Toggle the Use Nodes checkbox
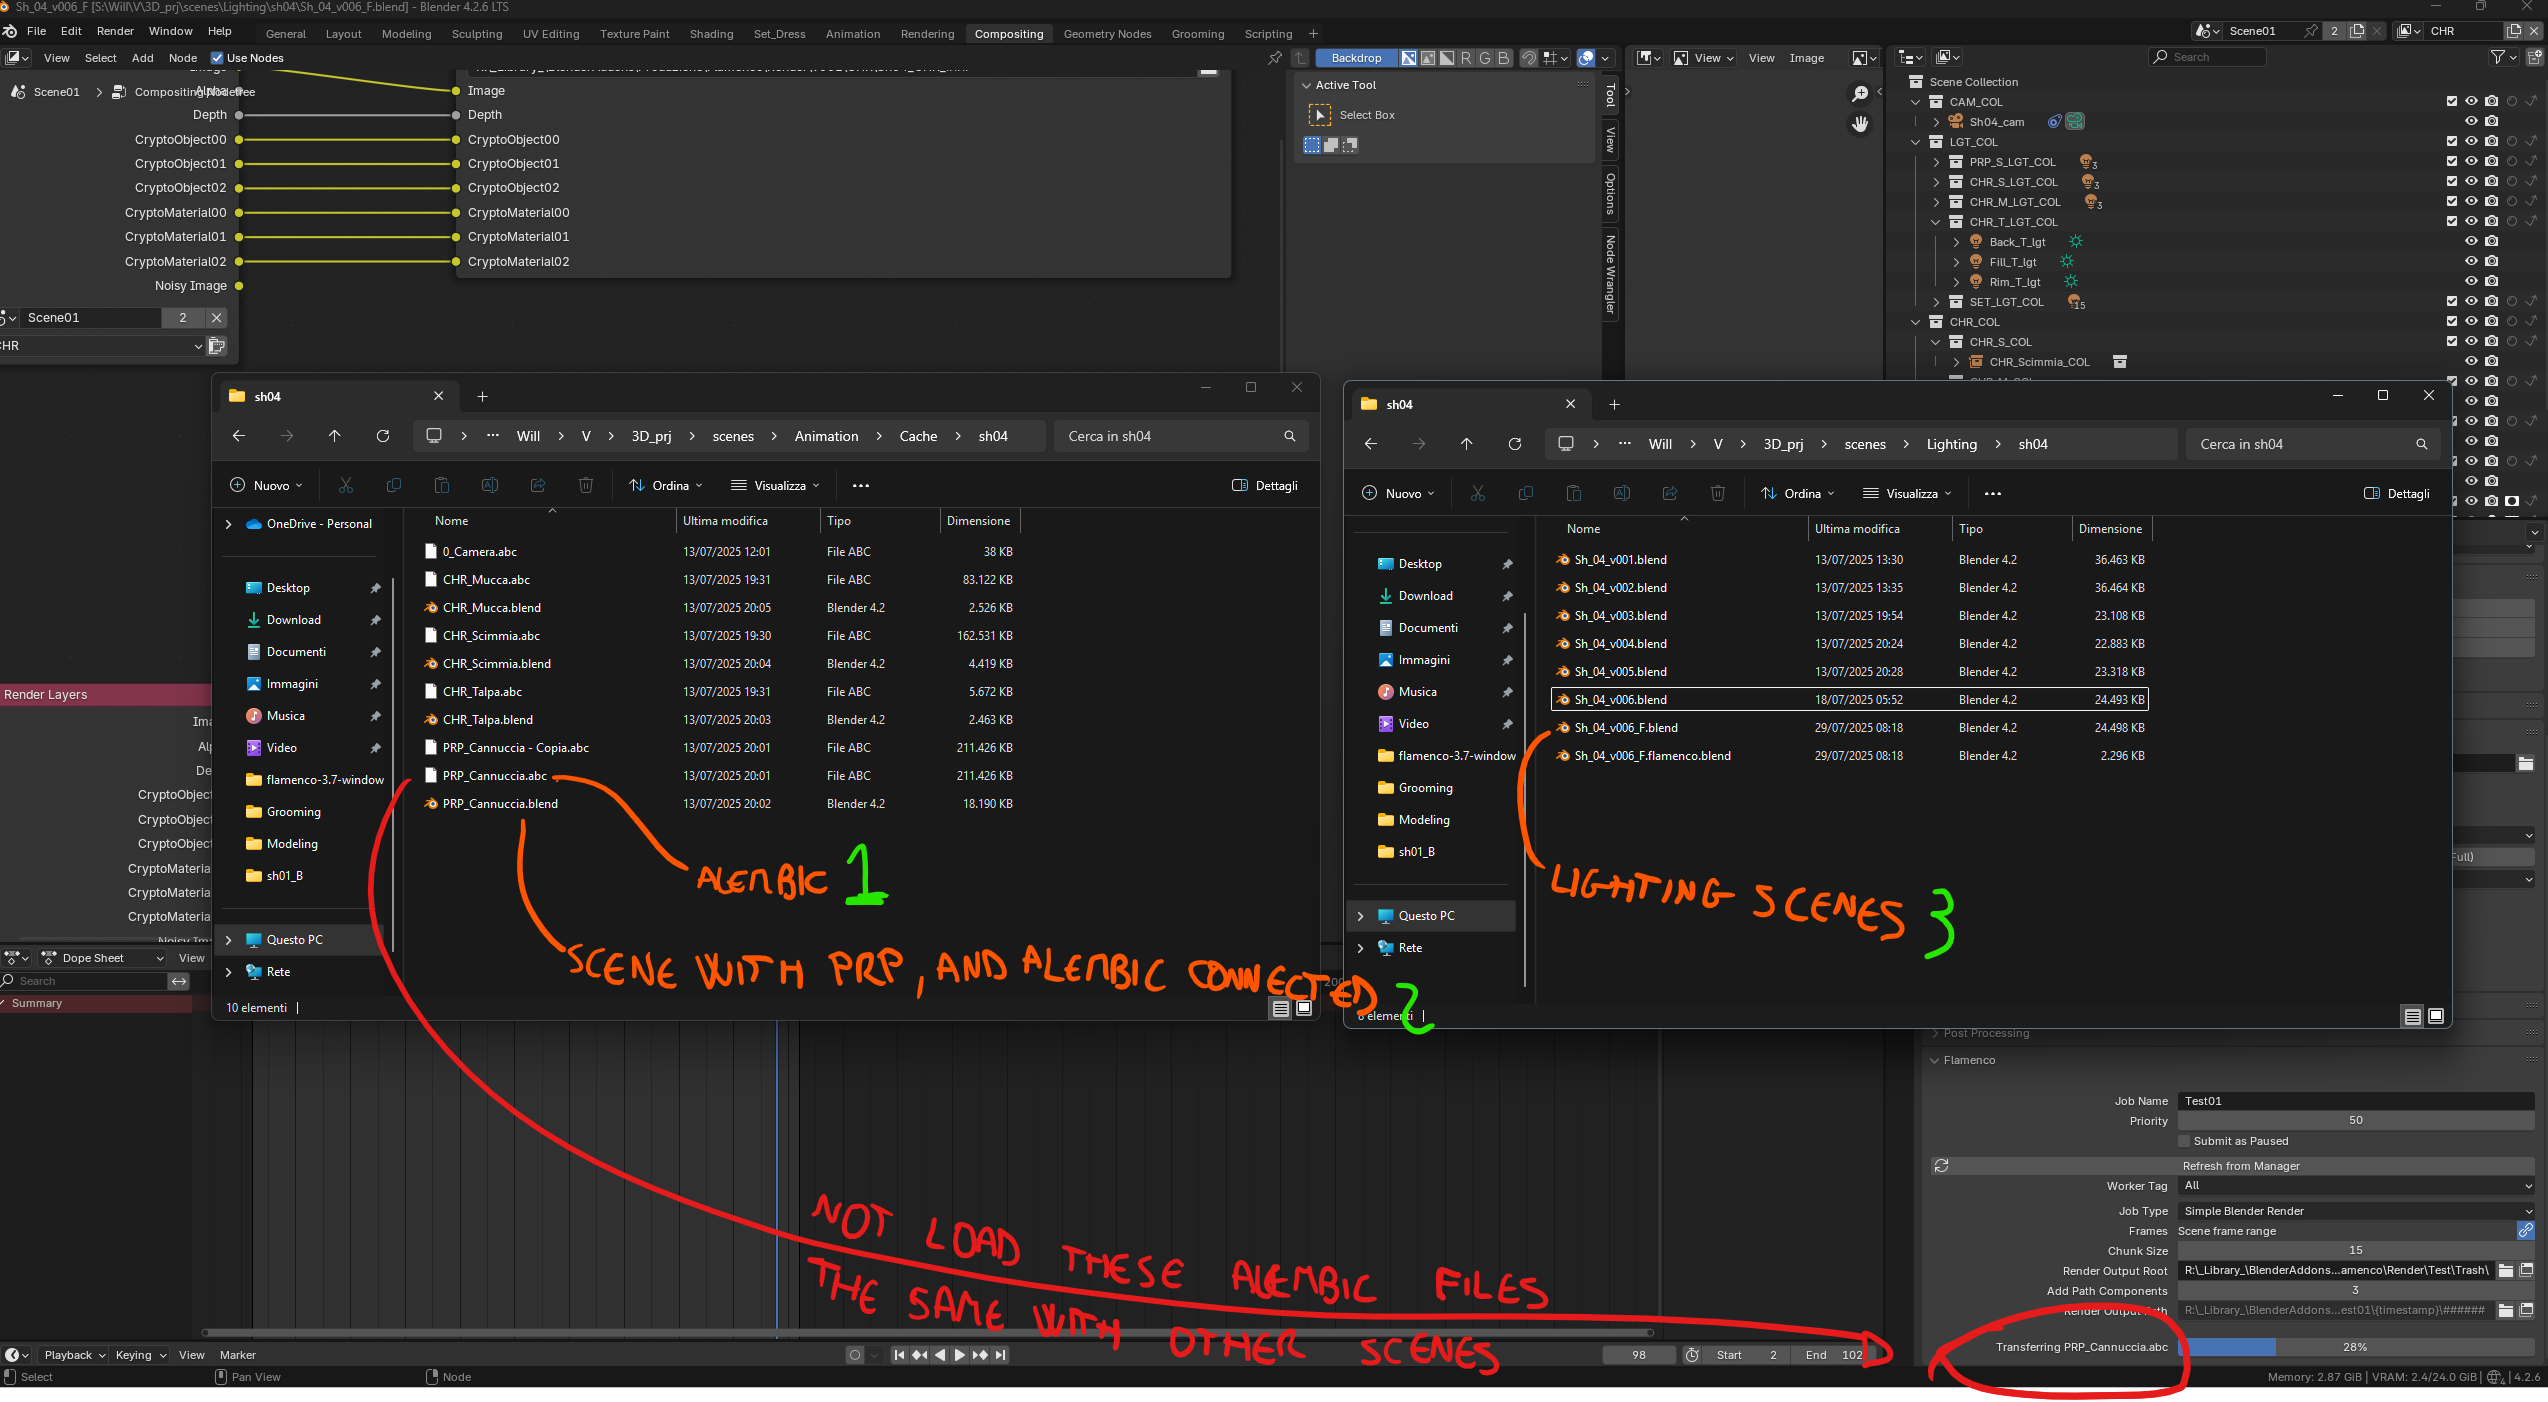Viewport: 2548px width, 1402px height. pos(217,58)
